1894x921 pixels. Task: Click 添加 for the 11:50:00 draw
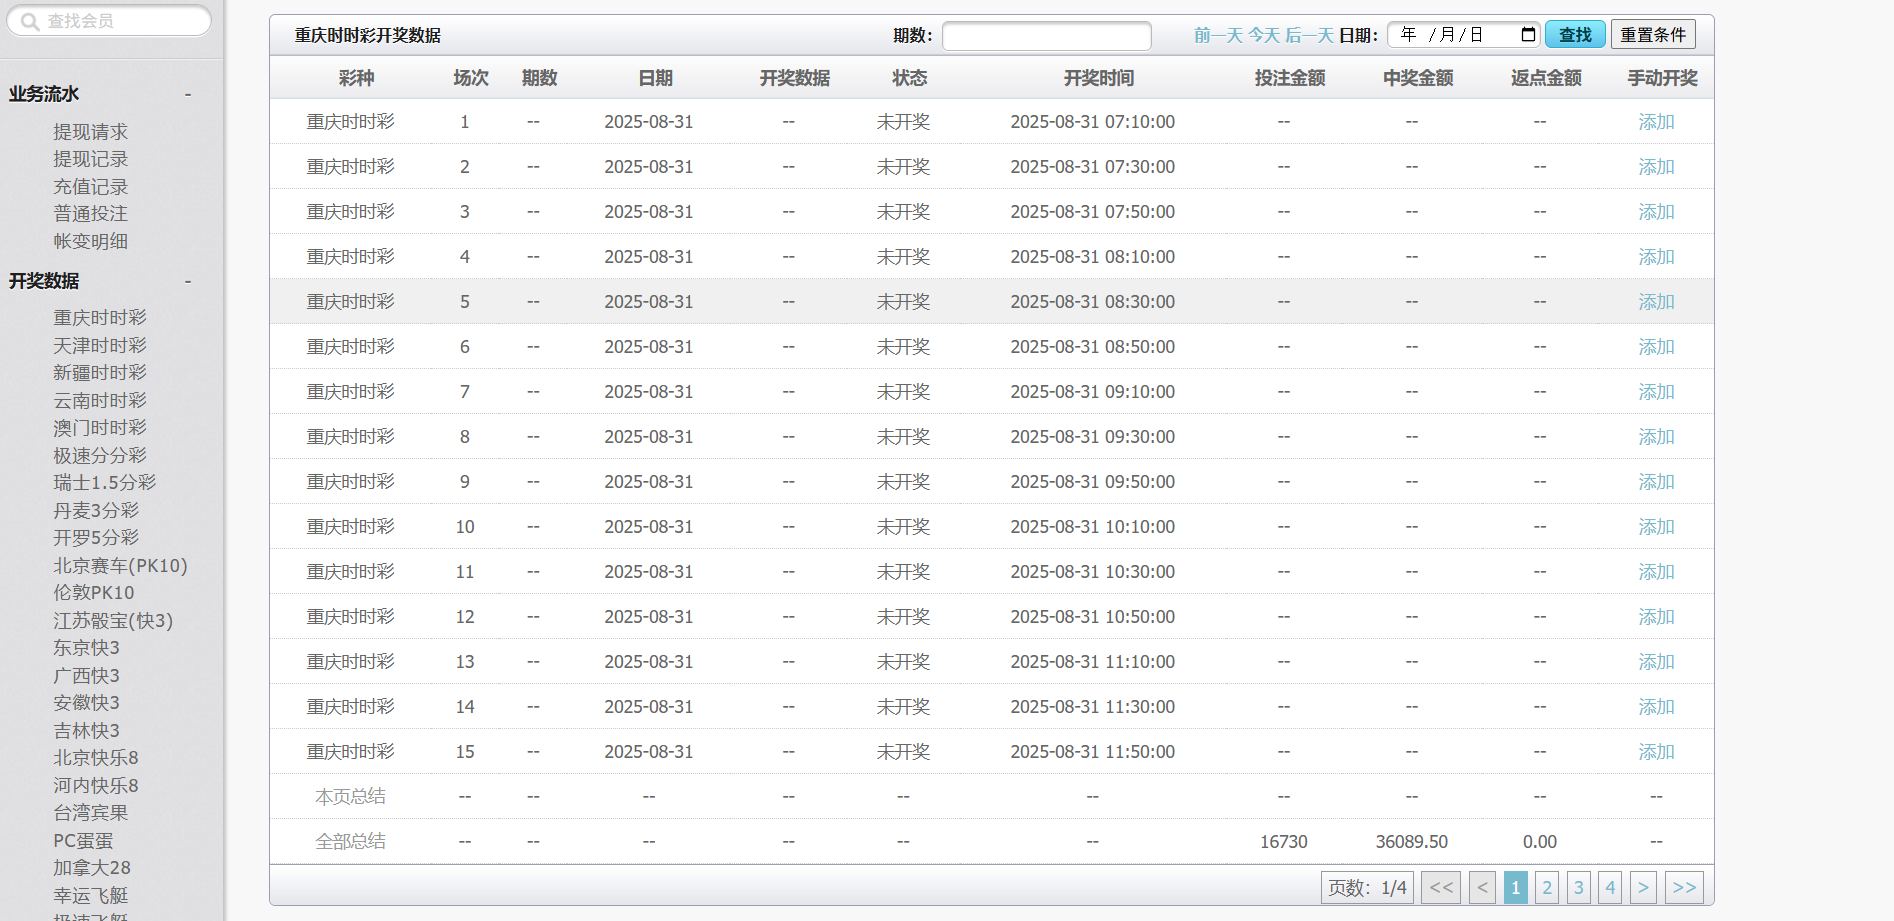pos(1655,752)
